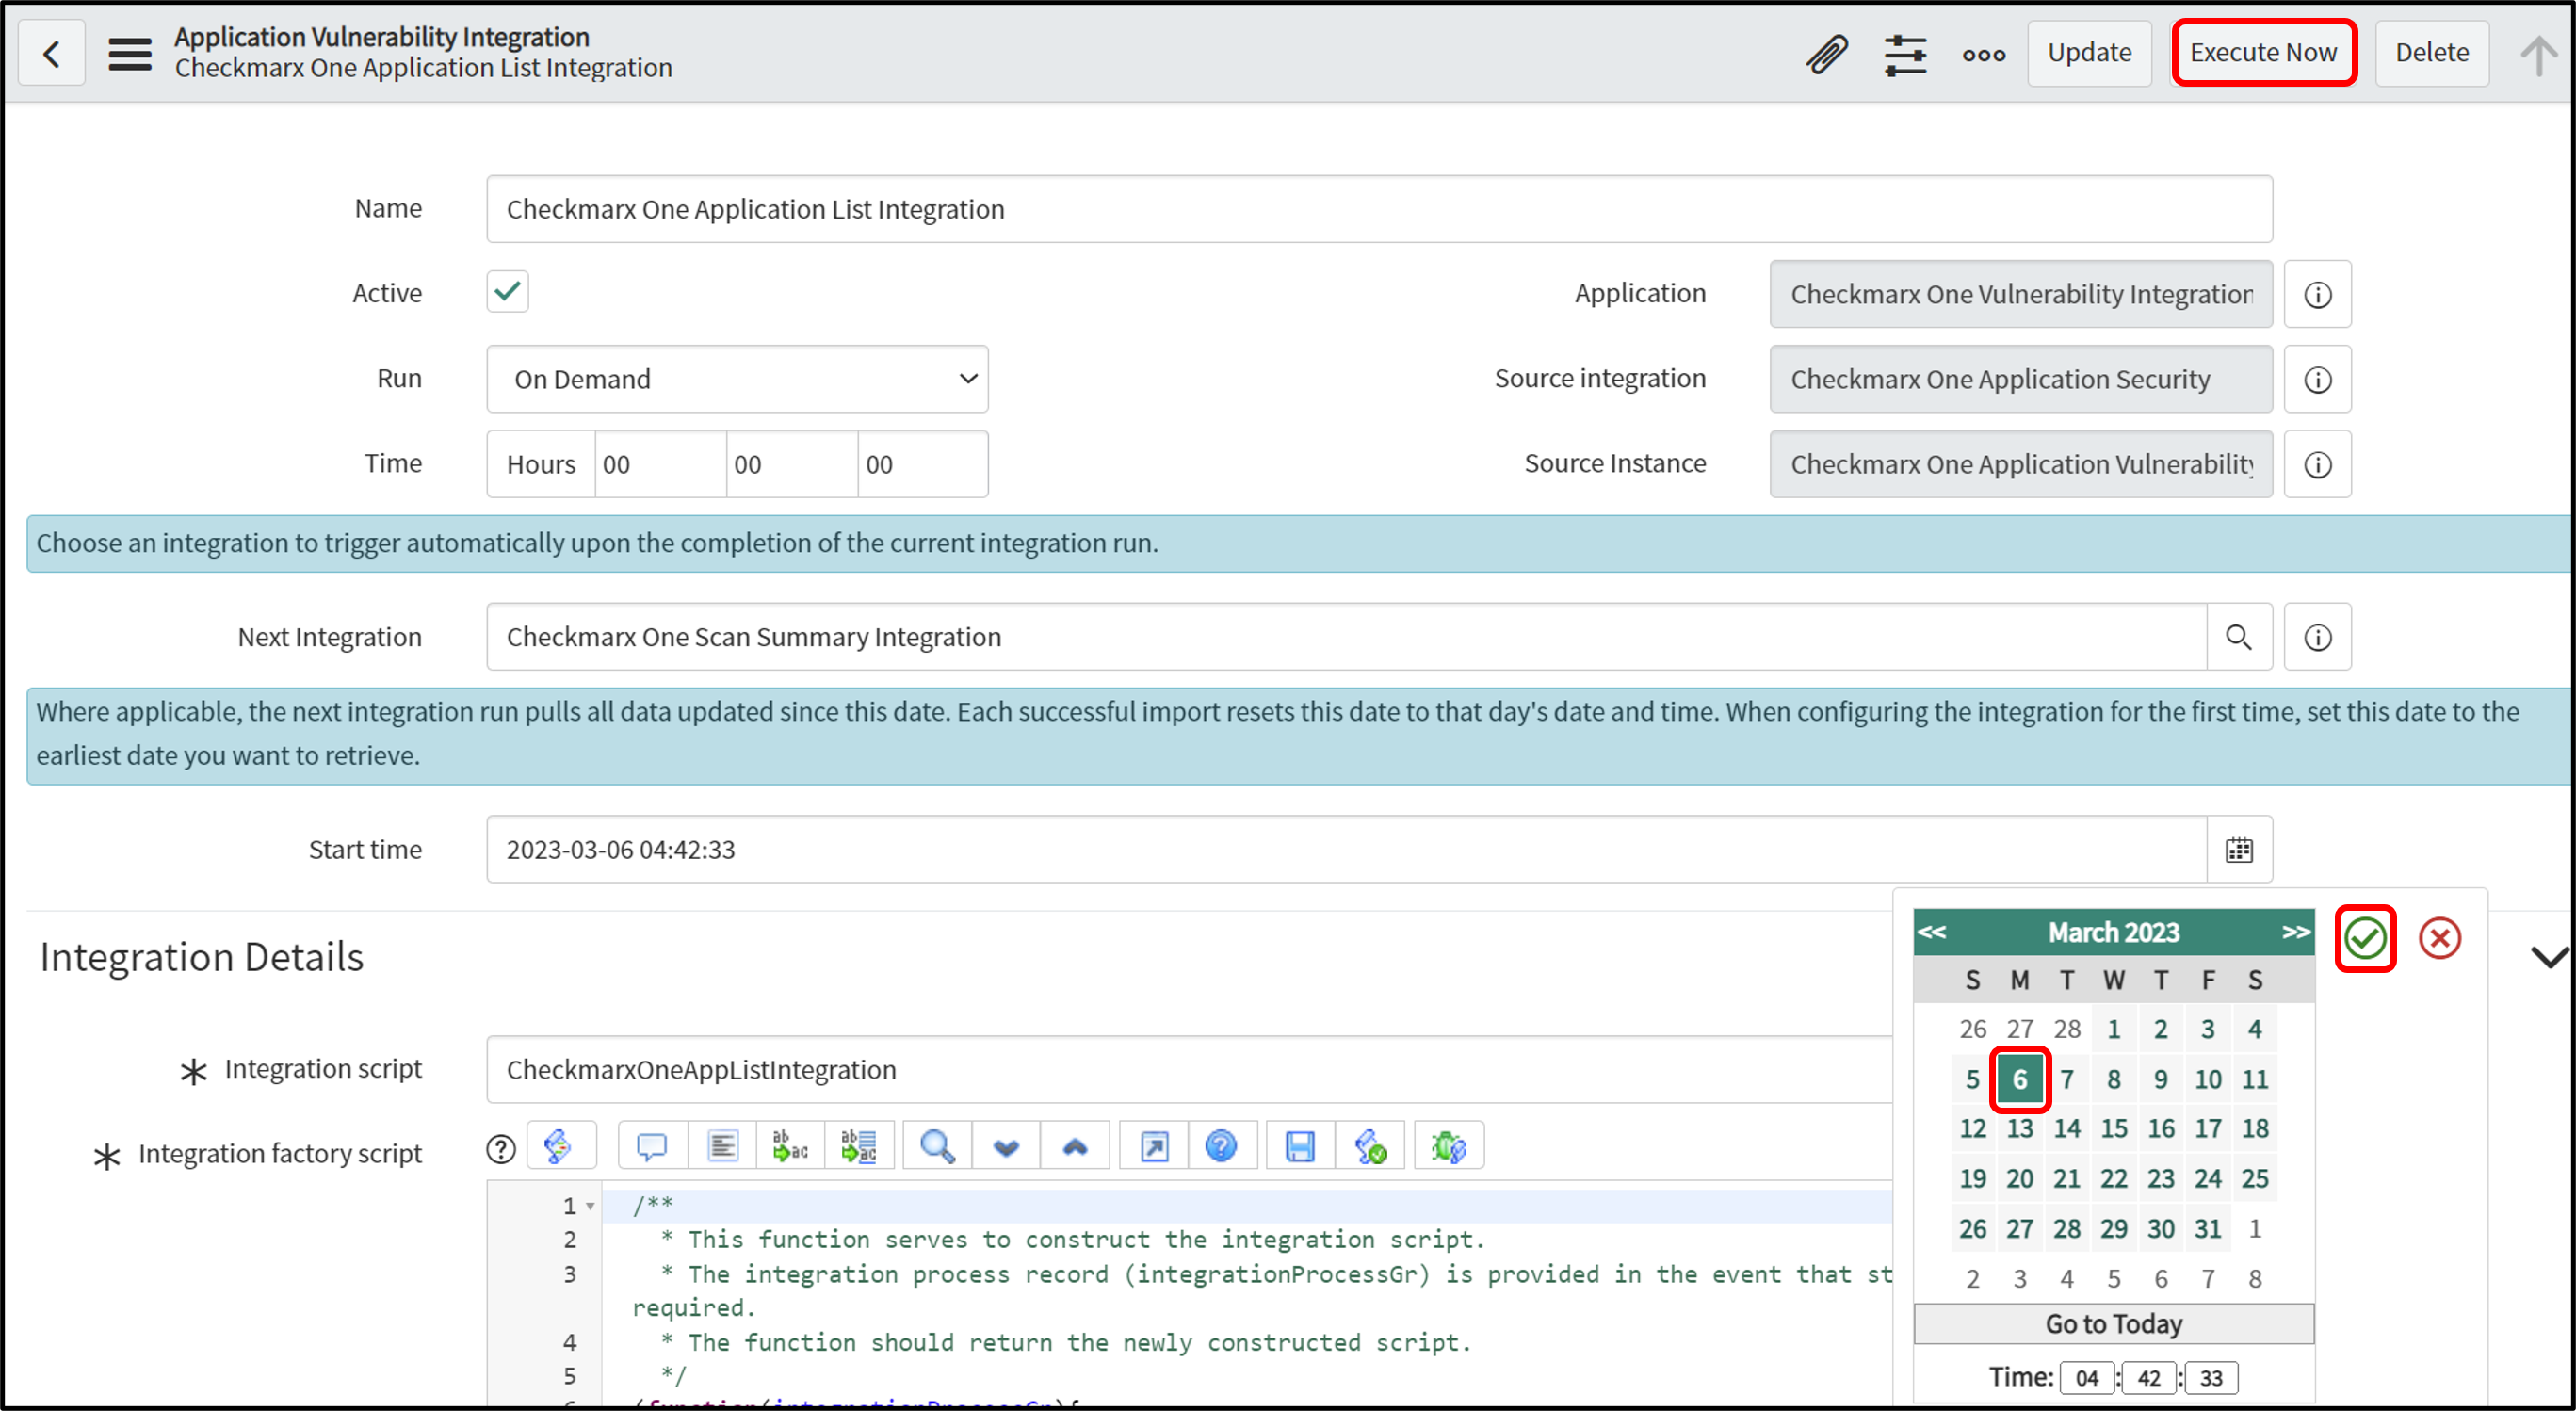The width and height of the screenshot is (2576, 1411).
Task: Collapse the Integration Details section chevron
Action: tap(2549, 957)
